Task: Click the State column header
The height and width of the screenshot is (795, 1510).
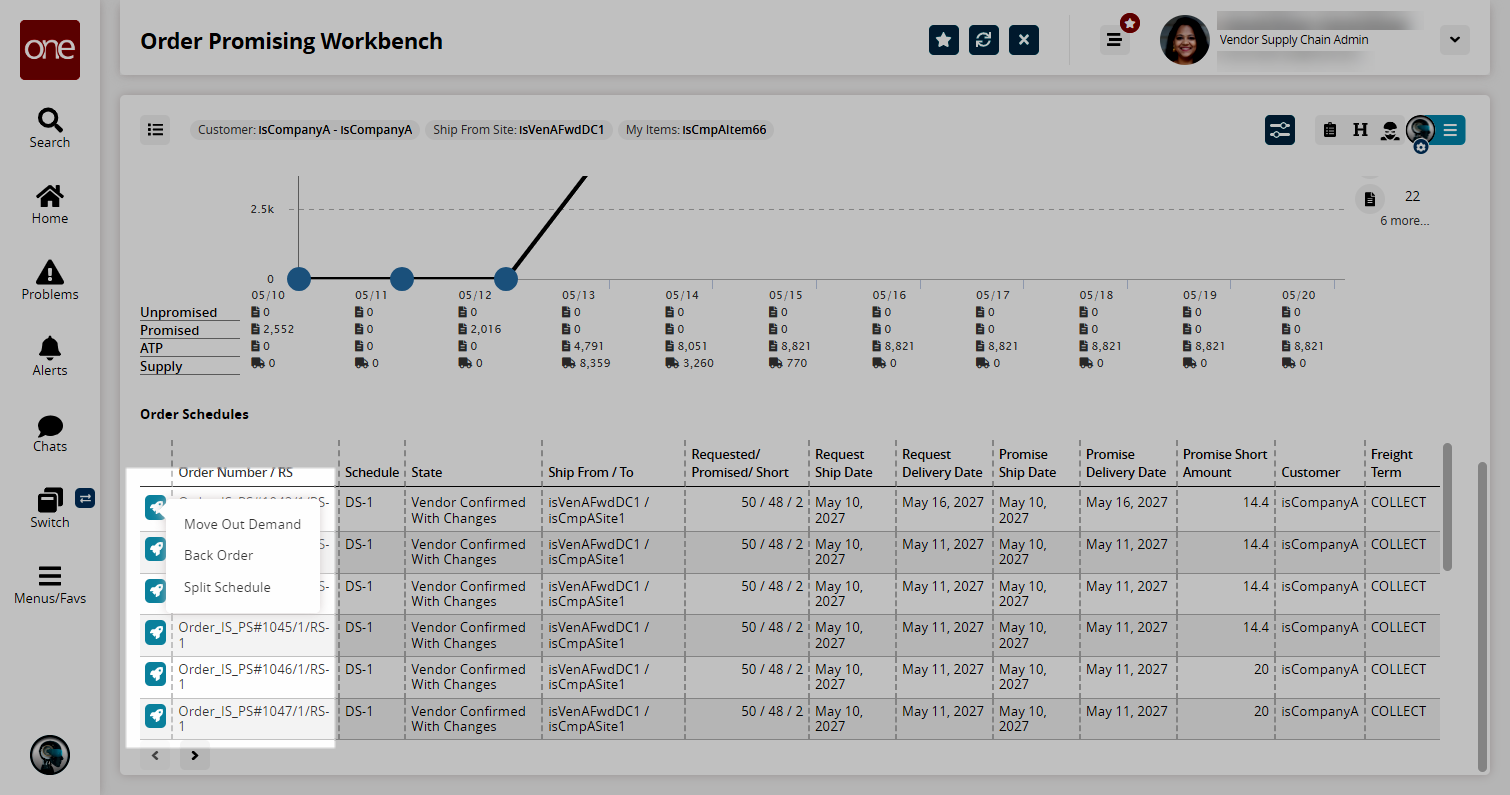Action: (x=427, y=473)
